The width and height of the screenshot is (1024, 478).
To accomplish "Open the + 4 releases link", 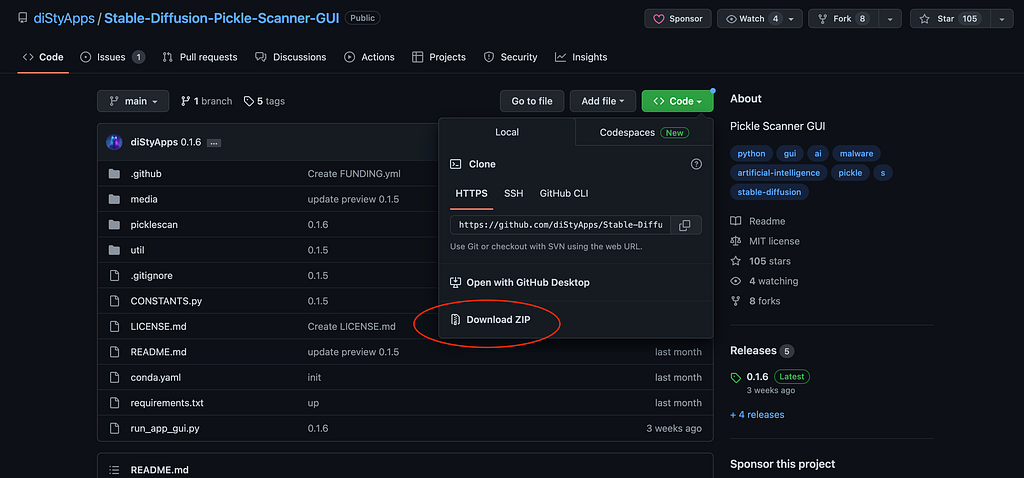I will point(757,415).
